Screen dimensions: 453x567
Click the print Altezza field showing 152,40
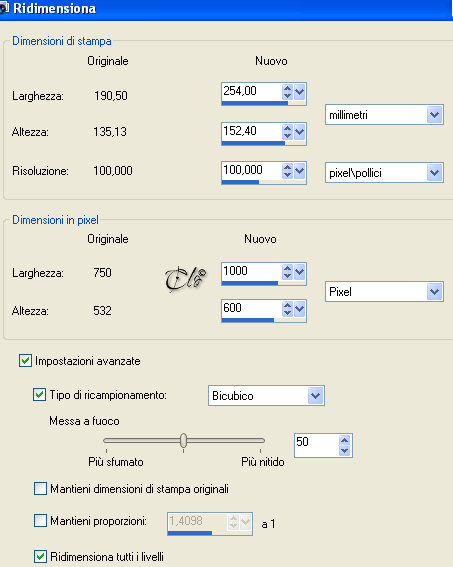point(252,131)
